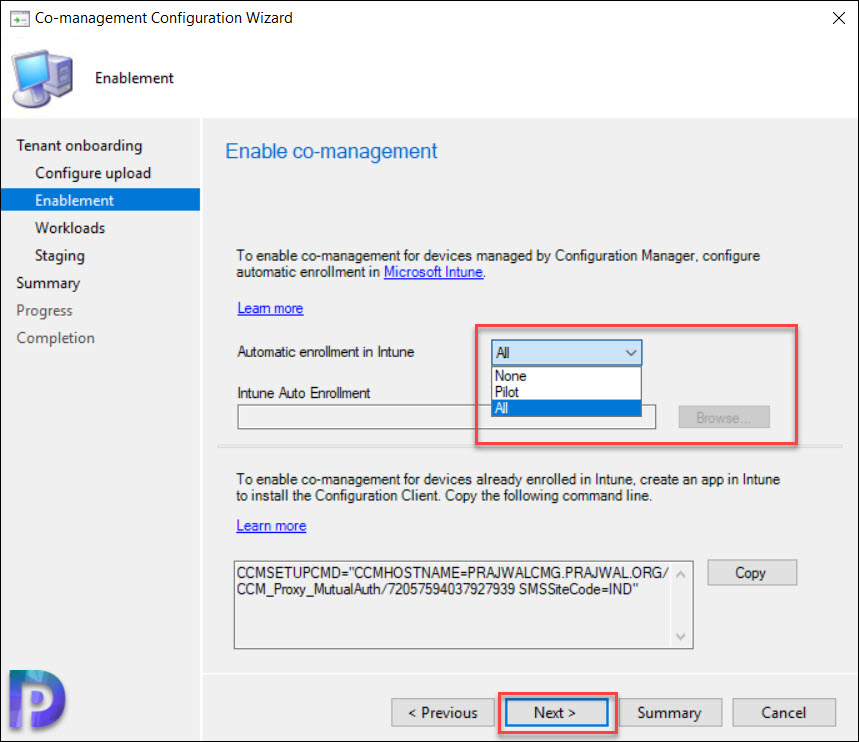The image size is (859, 742).
Task: Select Progress step in sidebar
Action: tap(44, 311)
